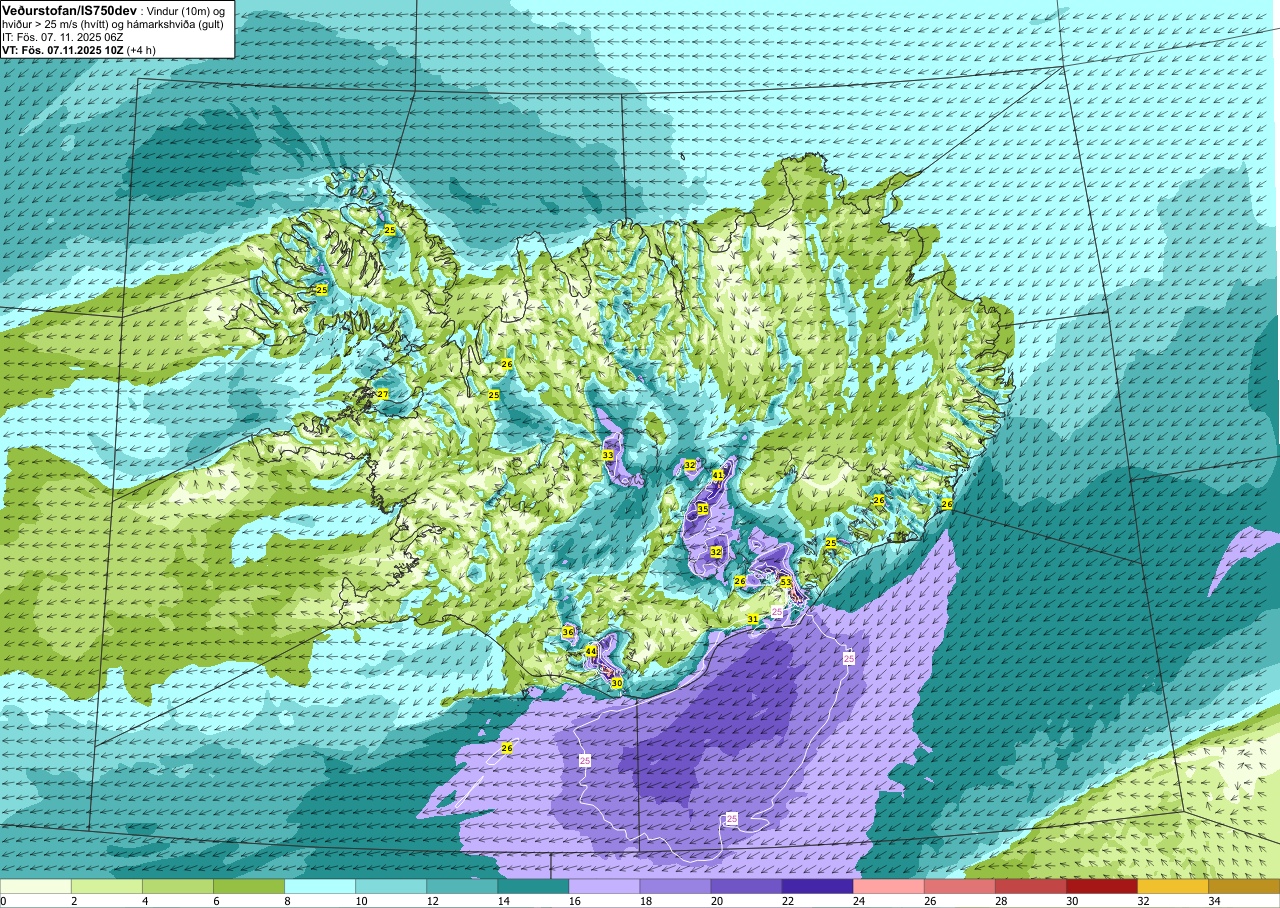Click the color scale tick label '6'
Screen dimensions: 1280x908
[215, 901]
